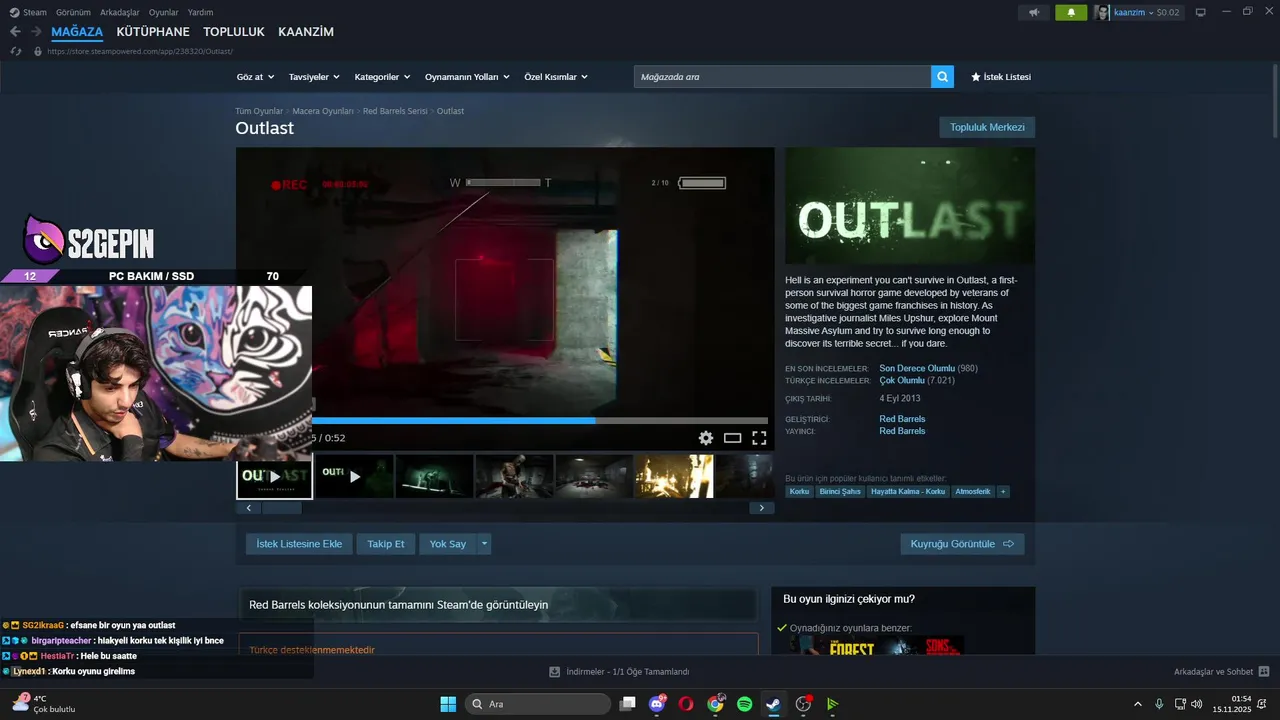Open the Yardım menu

click(x=201, y=12)
